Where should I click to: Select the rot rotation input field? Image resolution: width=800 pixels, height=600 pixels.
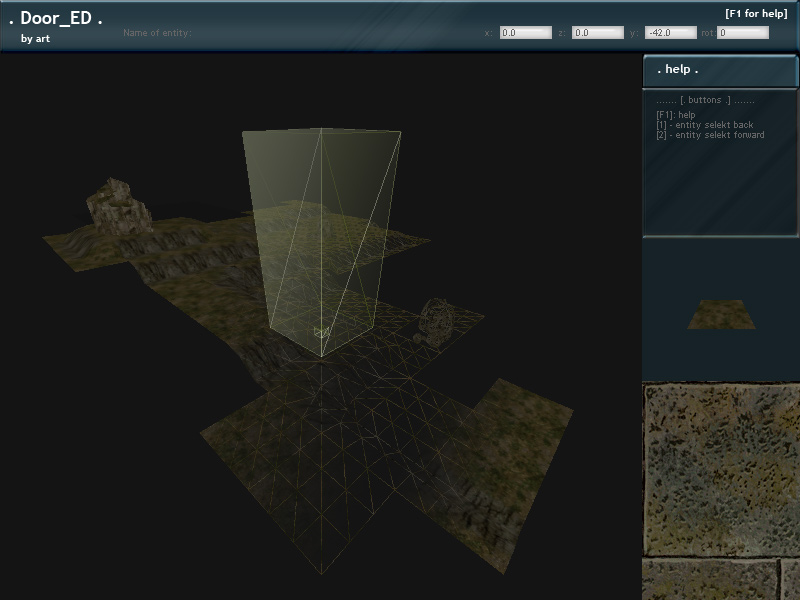(743, 33)
